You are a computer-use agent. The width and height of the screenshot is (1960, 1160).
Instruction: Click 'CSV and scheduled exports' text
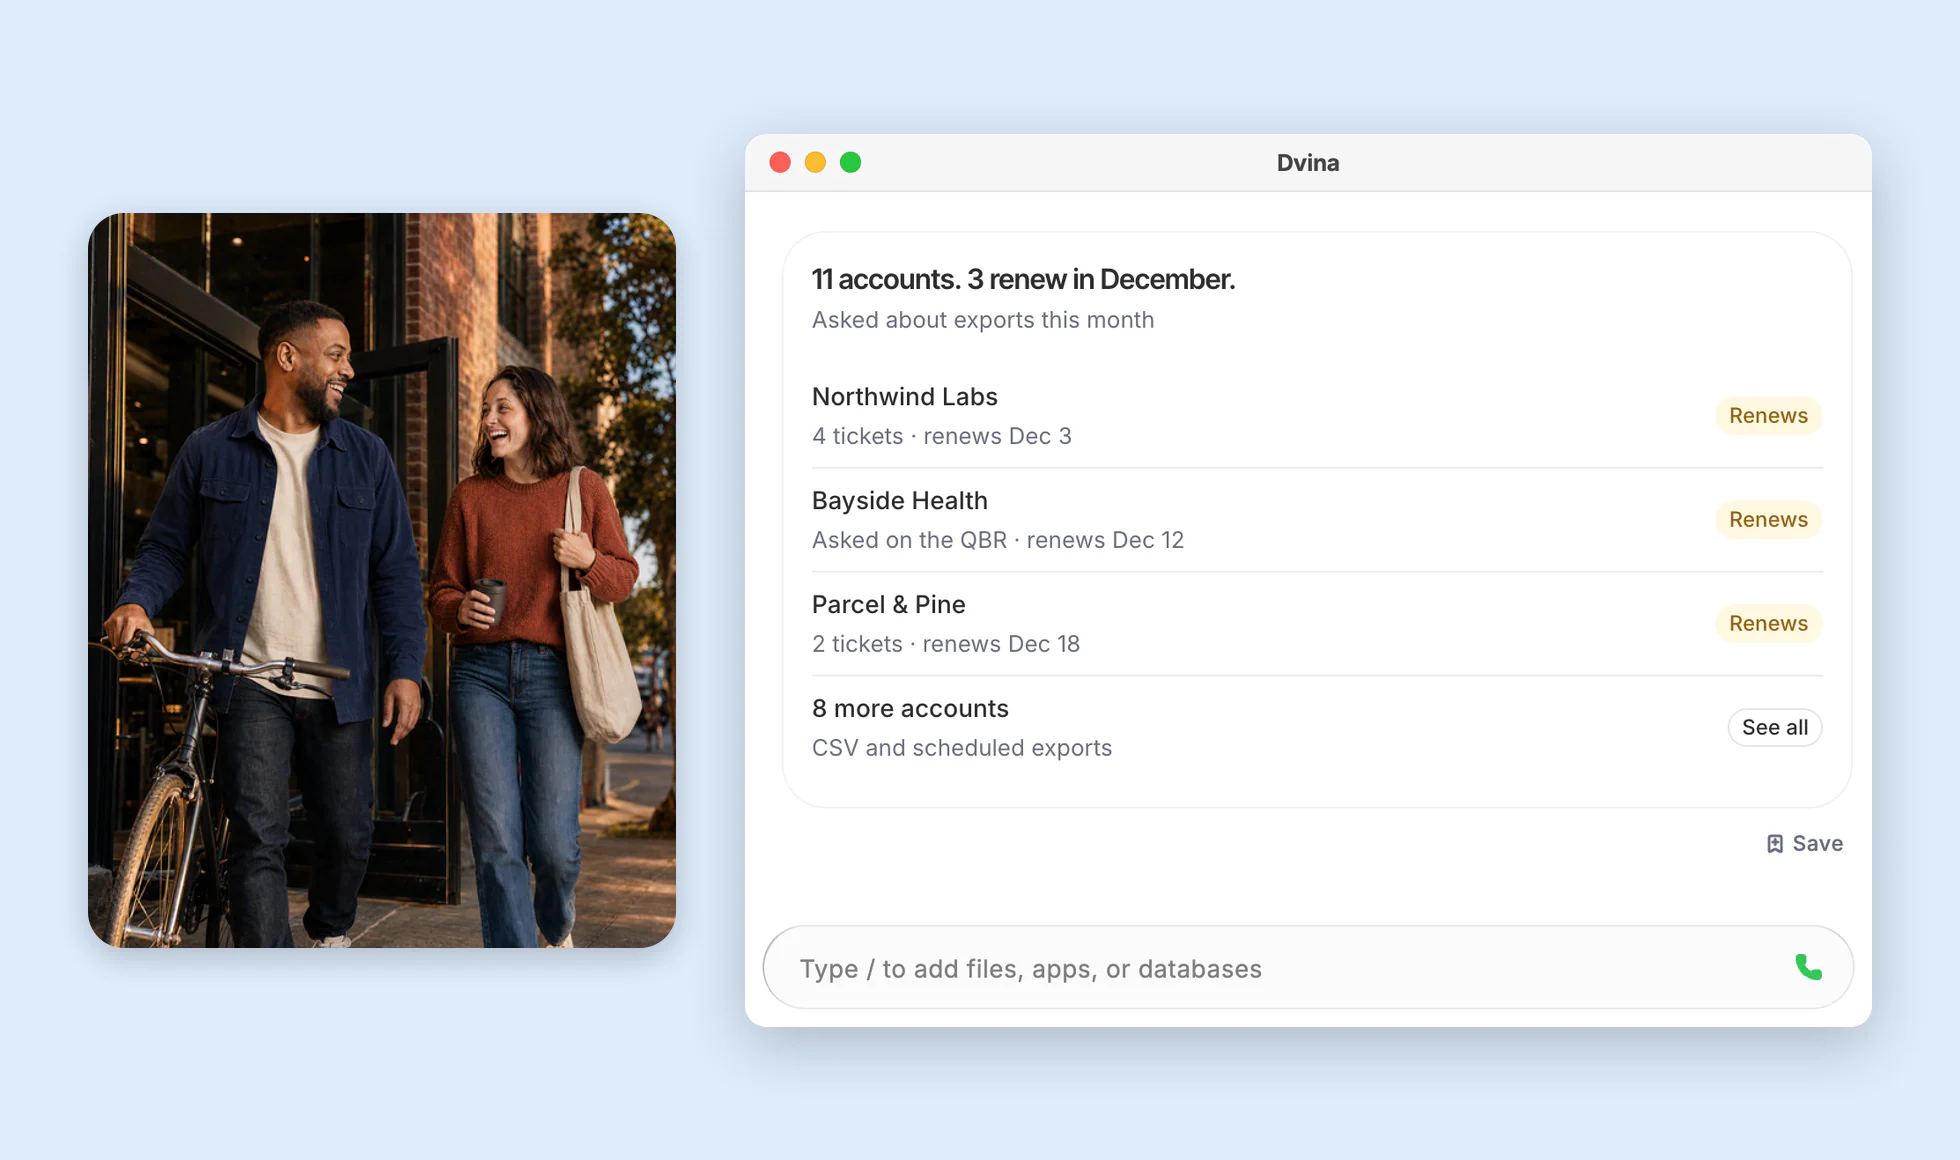pos(961,748)
